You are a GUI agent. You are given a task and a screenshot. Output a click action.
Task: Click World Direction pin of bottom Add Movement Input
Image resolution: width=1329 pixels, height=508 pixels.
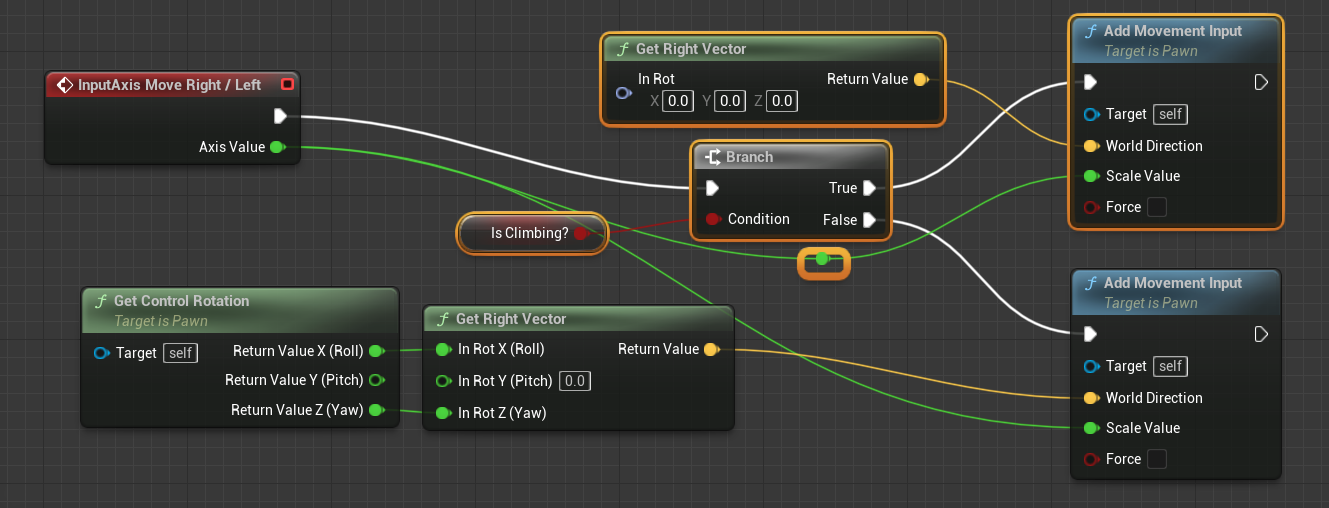1091,398
